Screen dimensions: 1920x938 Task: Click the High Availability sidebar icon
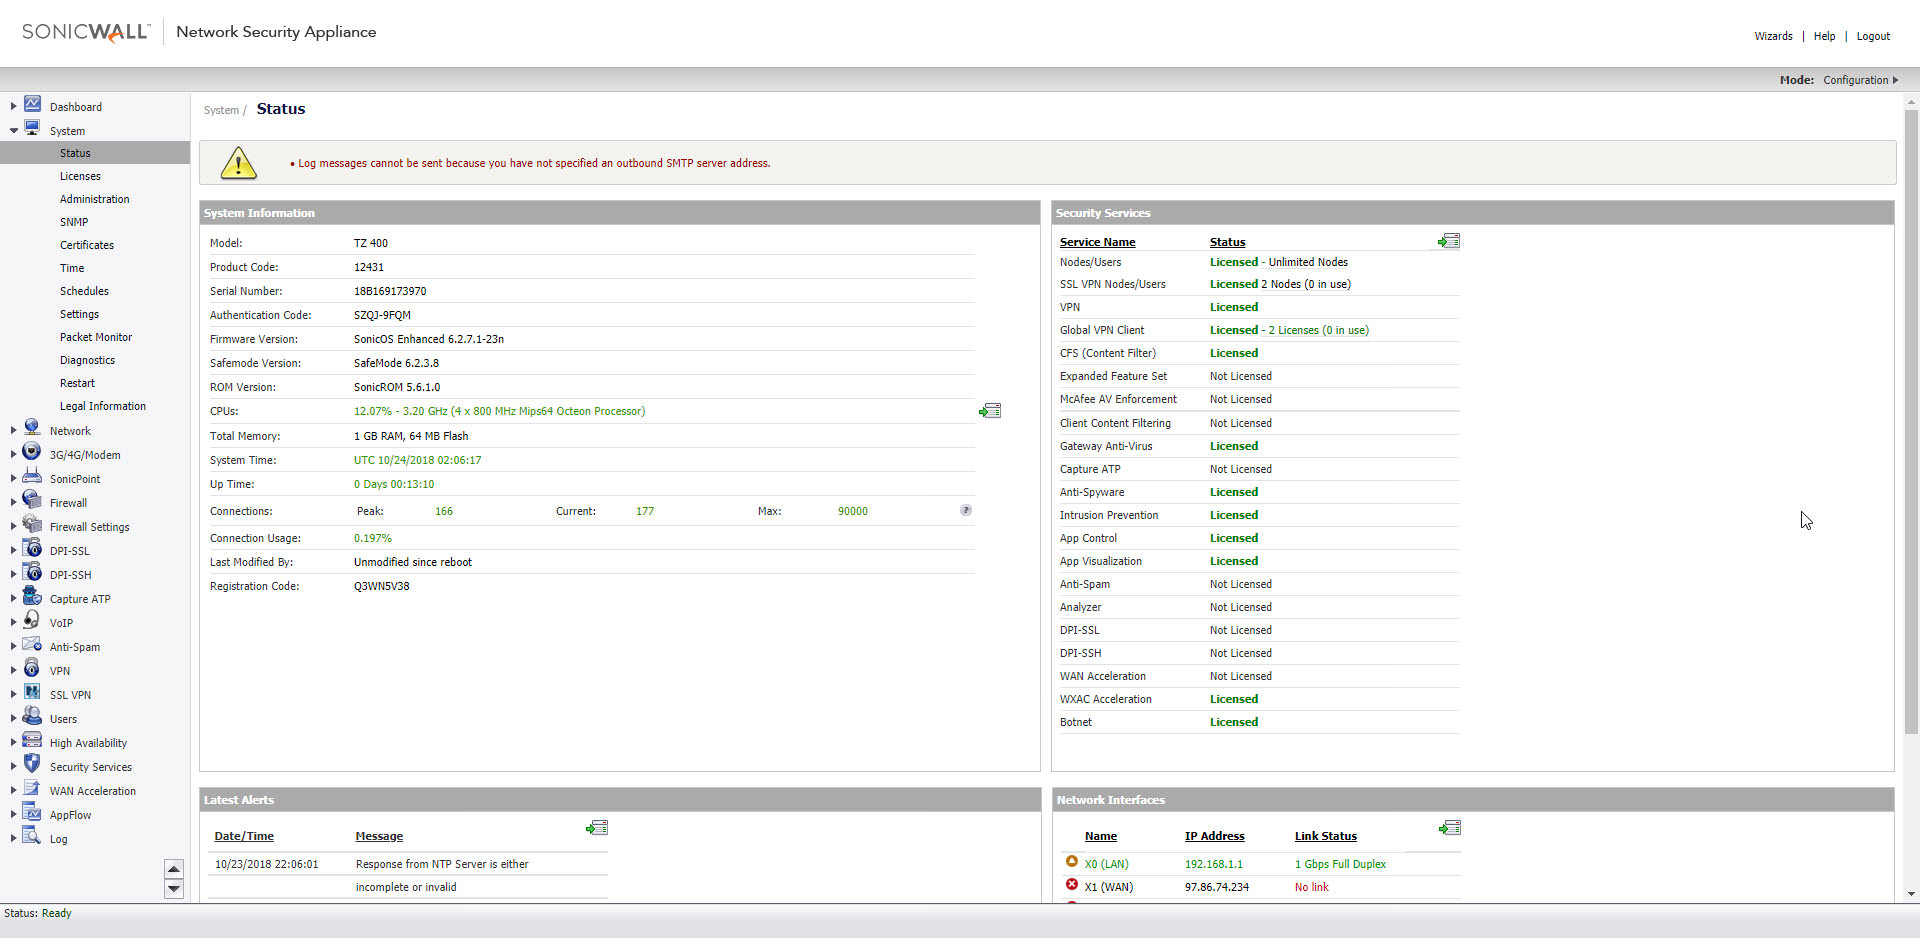(x=32, y=741)
